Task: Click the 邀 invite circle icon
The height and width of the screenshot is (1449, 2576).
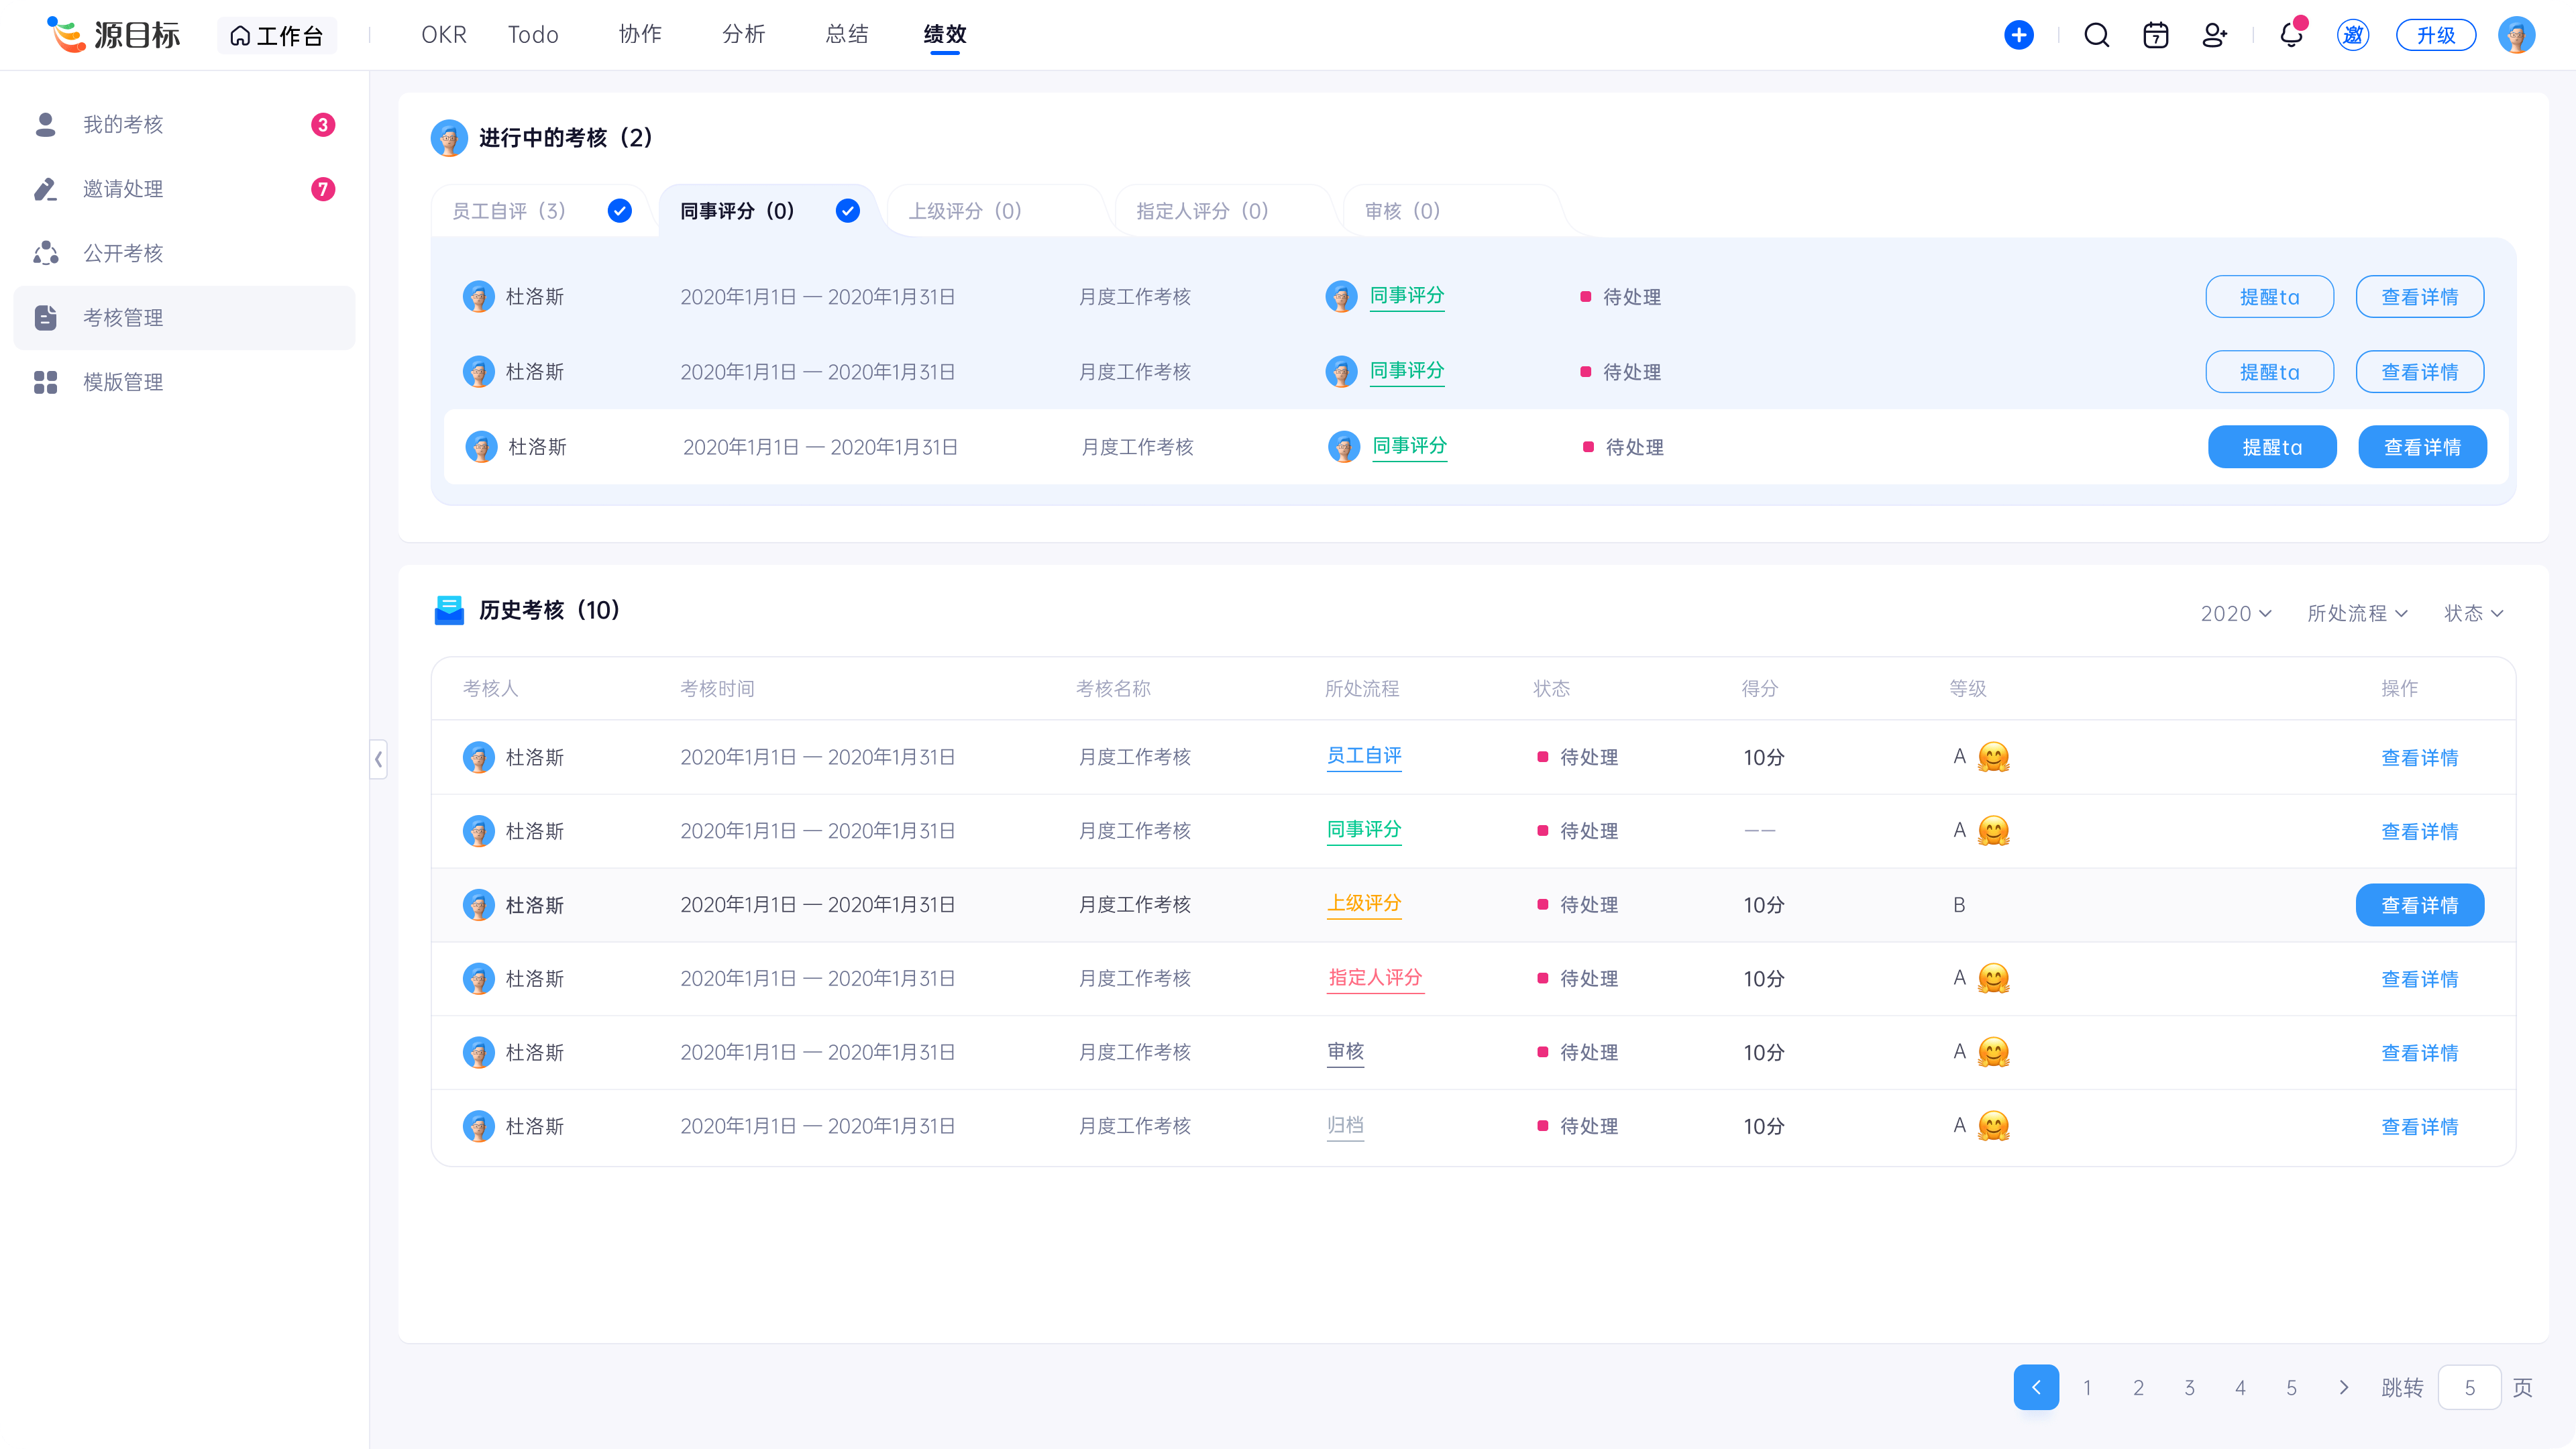Action: pyautogui.click(x=2352, y=35)
